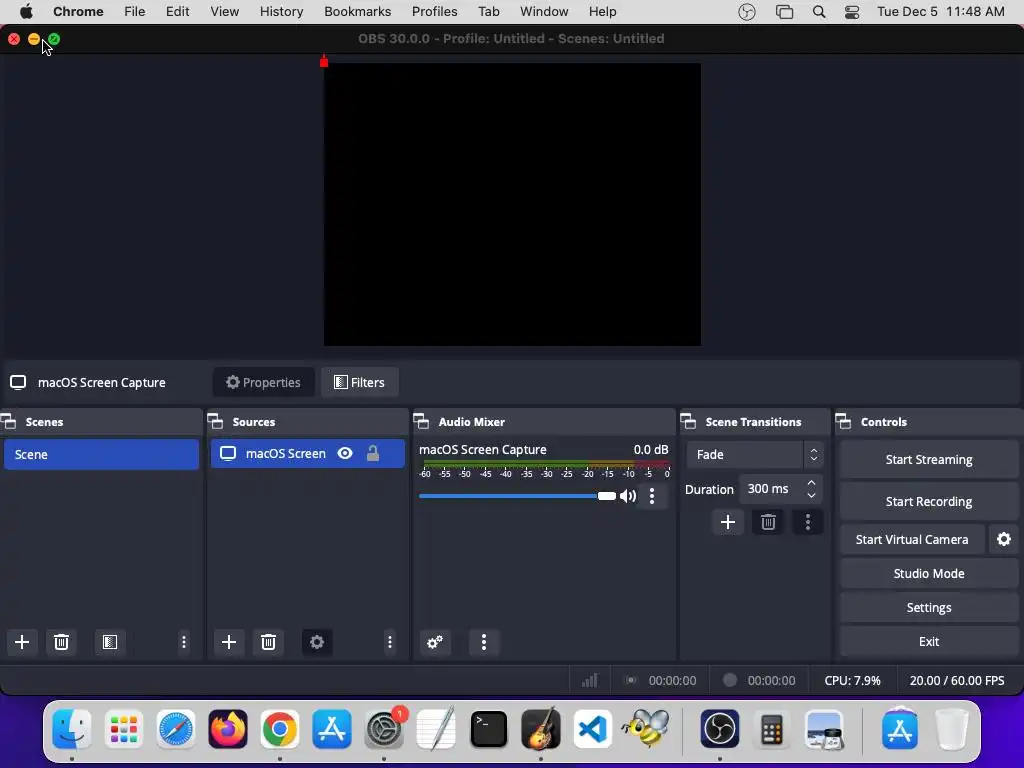Click CPU usage in status bar
1024x768 pixels.
coord(852,680)
